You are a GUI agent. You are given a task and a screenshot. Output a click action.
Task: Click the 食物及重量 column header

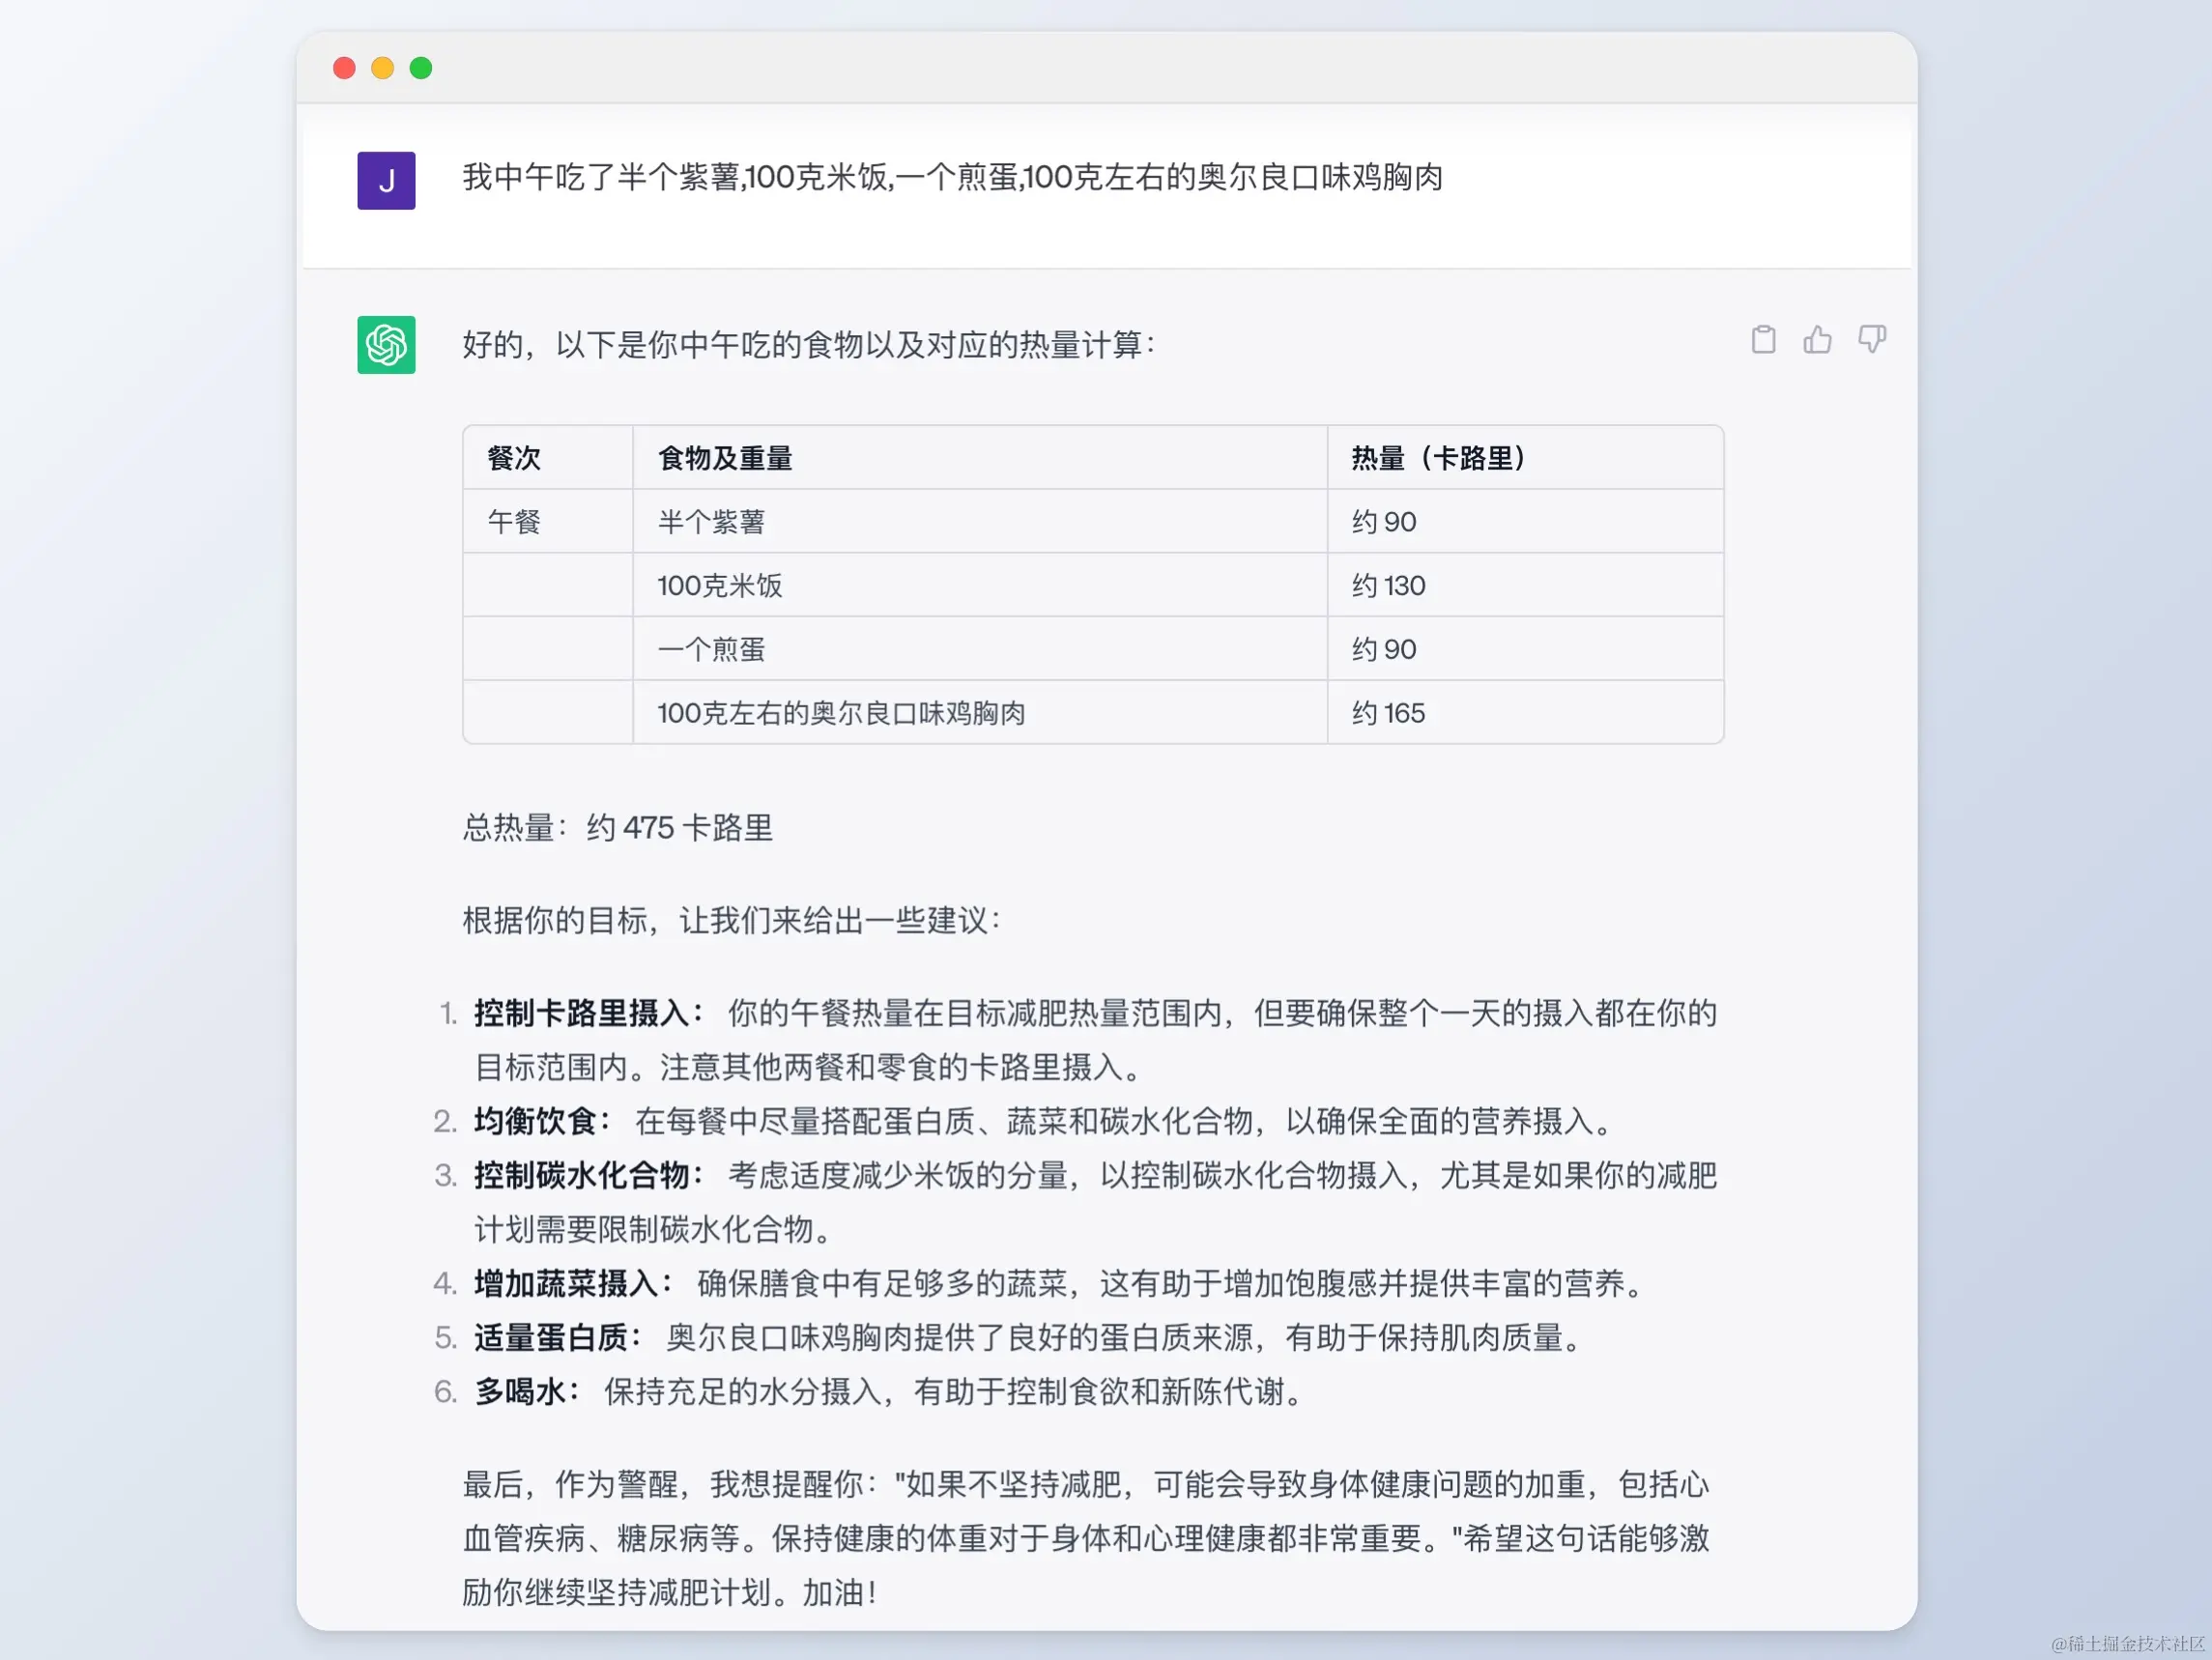[725, 458]
